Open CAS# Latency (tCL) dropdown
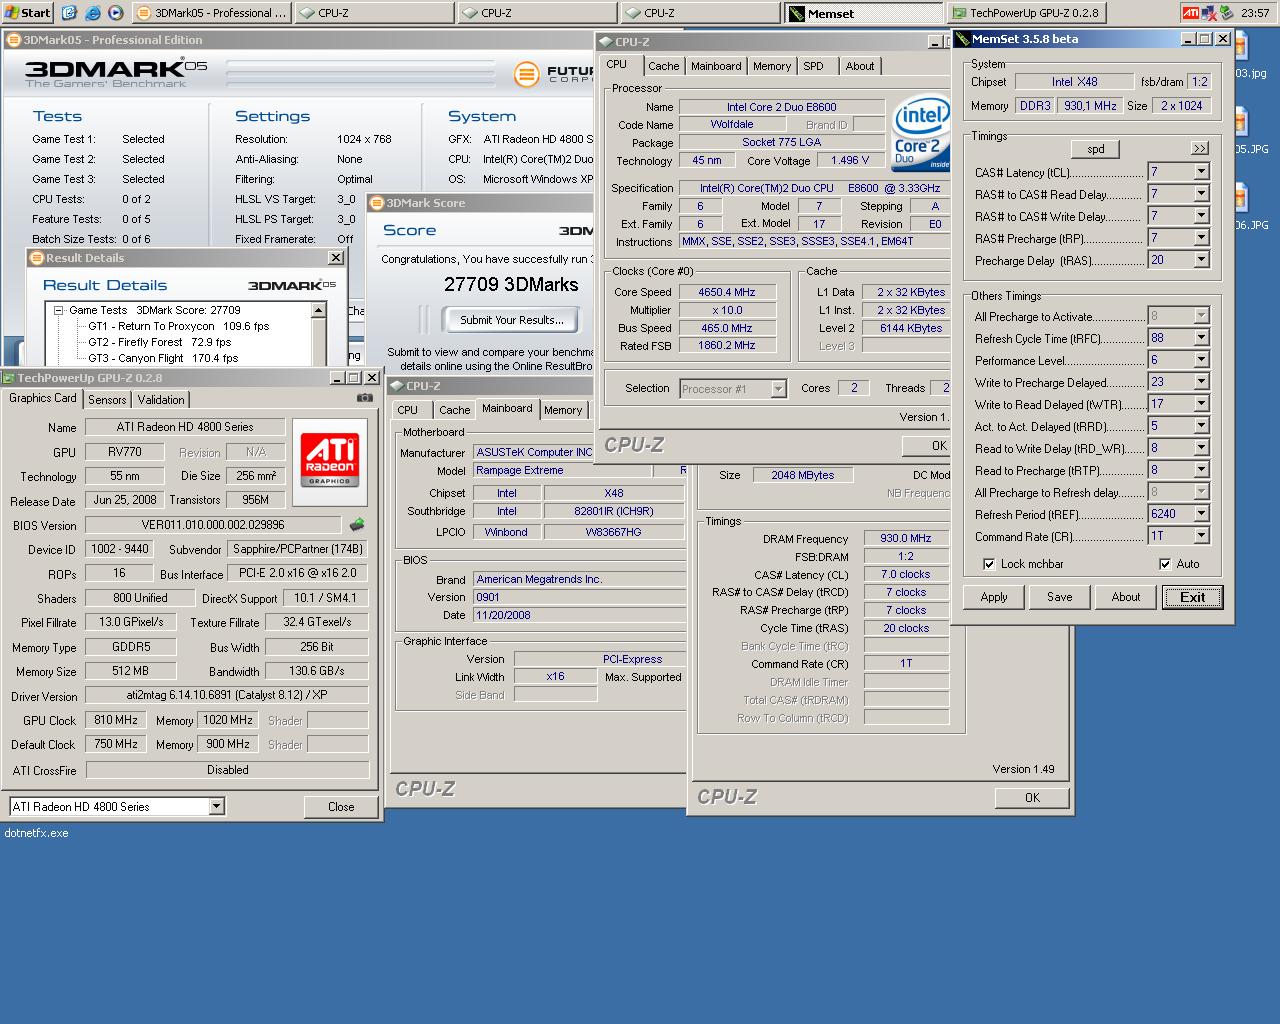Image resolution: width=1280 pixels, height=1024 pixels. (1201, 172)
